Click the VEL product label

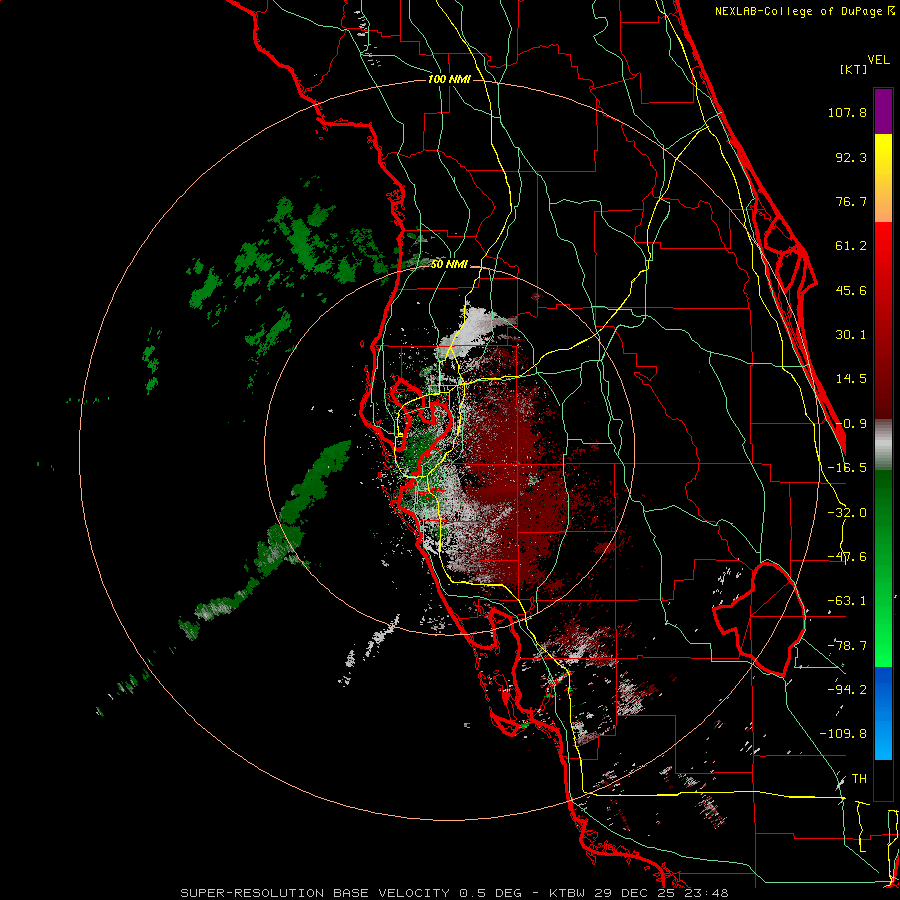(x=878, y=60)
